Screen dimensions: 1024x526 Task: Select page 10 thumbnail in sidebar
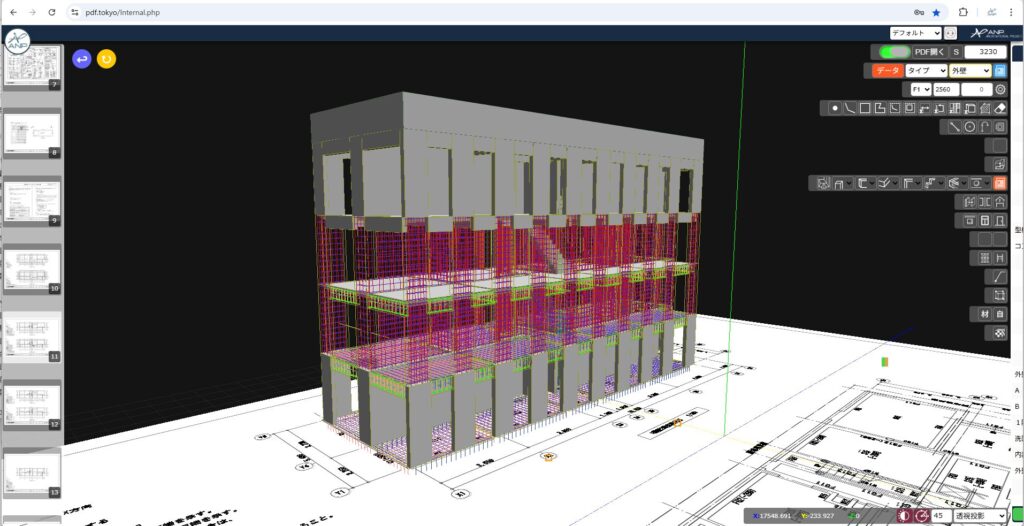pos(32,270)
